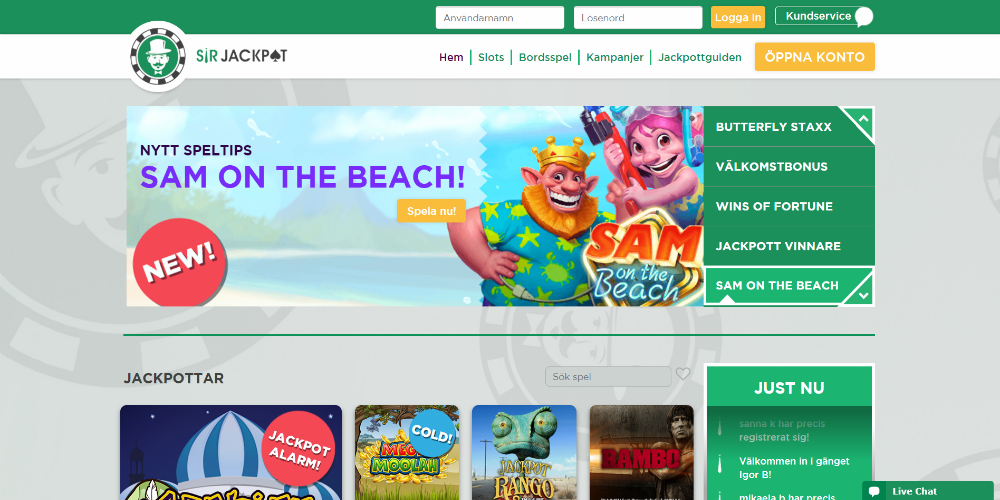Open the Rambo game thumbnail
This screenshot has width=1000, height=500.
[x=642, y=453]
